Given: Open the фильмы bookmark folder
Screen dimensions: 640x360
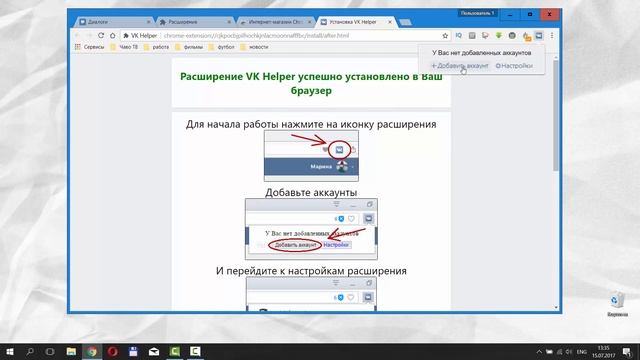Looking at the screenshot, I should (x=189, y=47).
